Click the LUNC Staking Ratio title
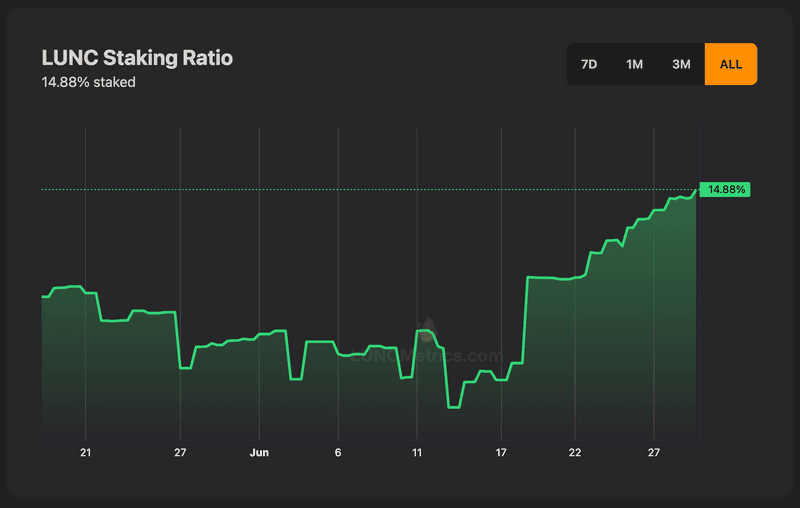Screen dimensions: 800x508 pos(137,58)
